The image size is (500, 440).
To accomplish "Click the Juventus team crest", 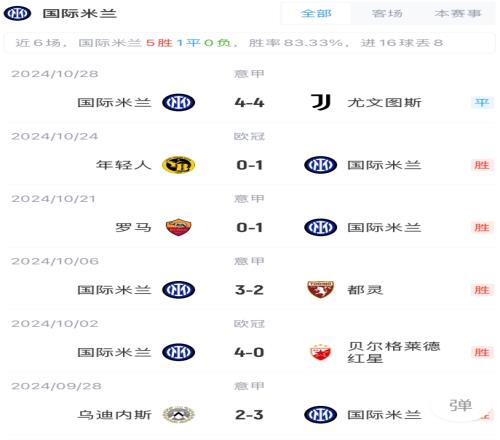I will (320, 102).
